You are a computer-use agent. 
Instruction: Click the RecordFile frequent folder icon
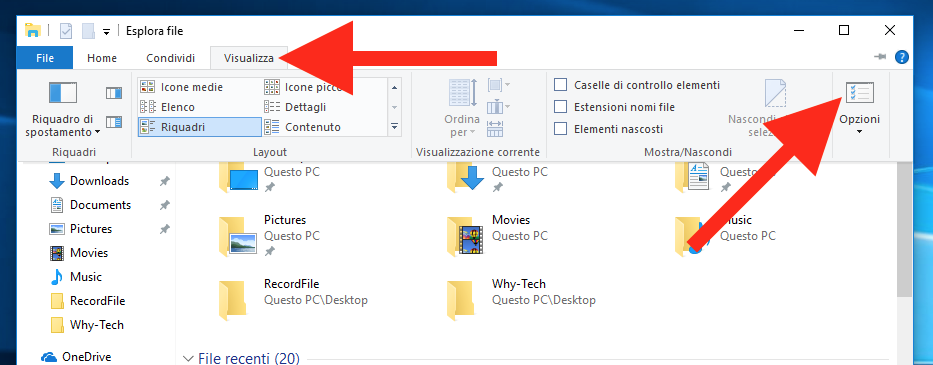coord(233,300)
